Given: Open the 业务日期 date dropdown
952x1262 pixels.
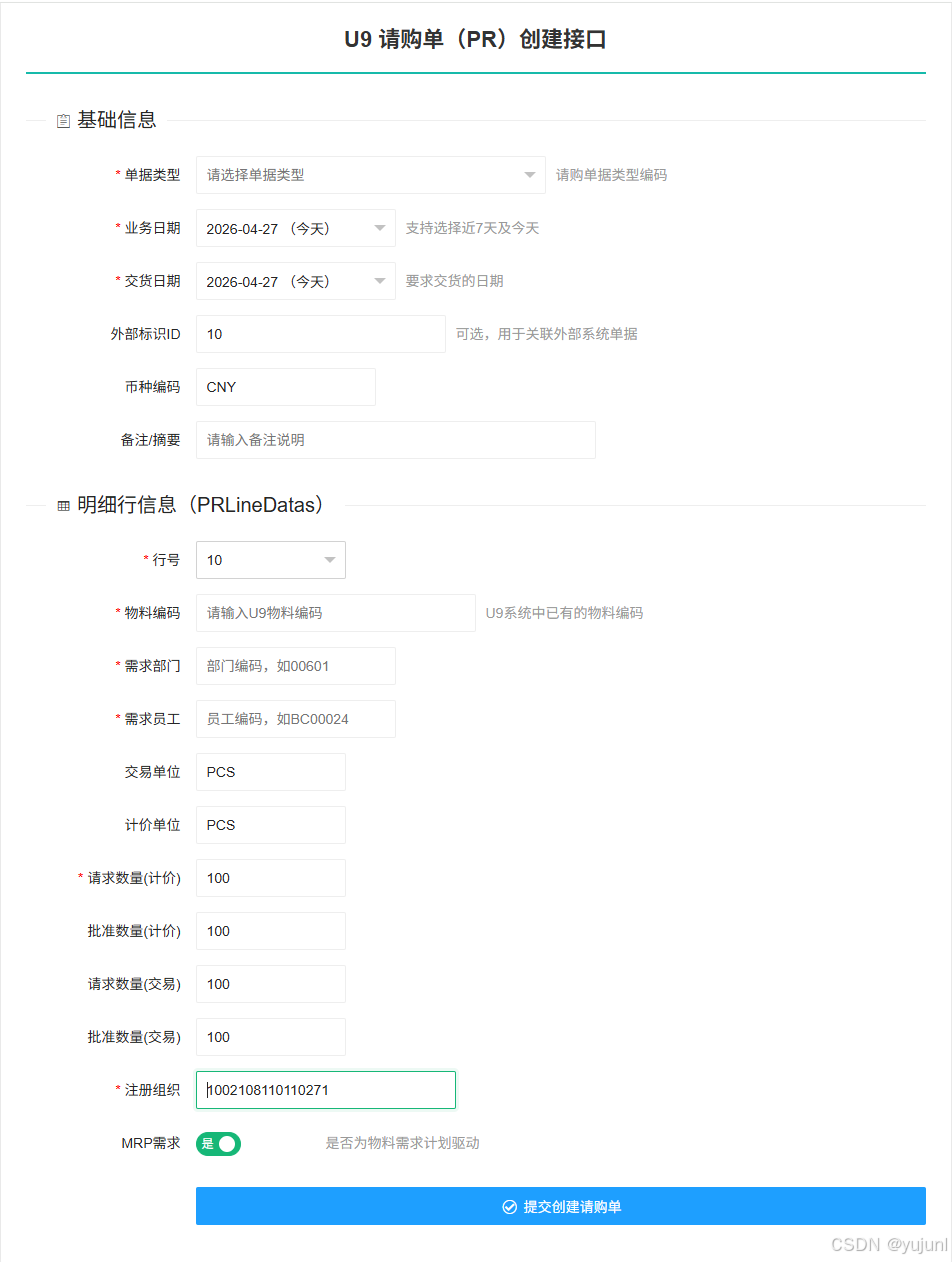Looking at the screenshot, I should coord(296,228).
